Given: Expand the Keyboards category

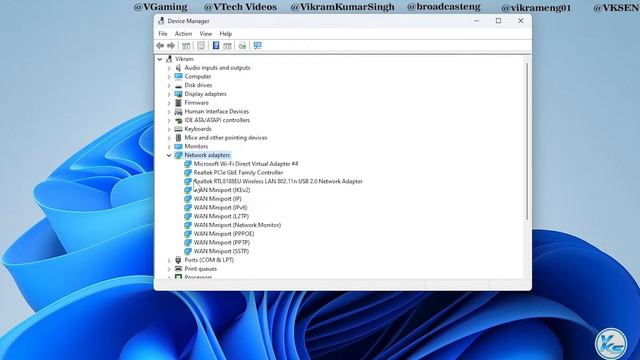Looking at the screenshot, I should (169, 129).
